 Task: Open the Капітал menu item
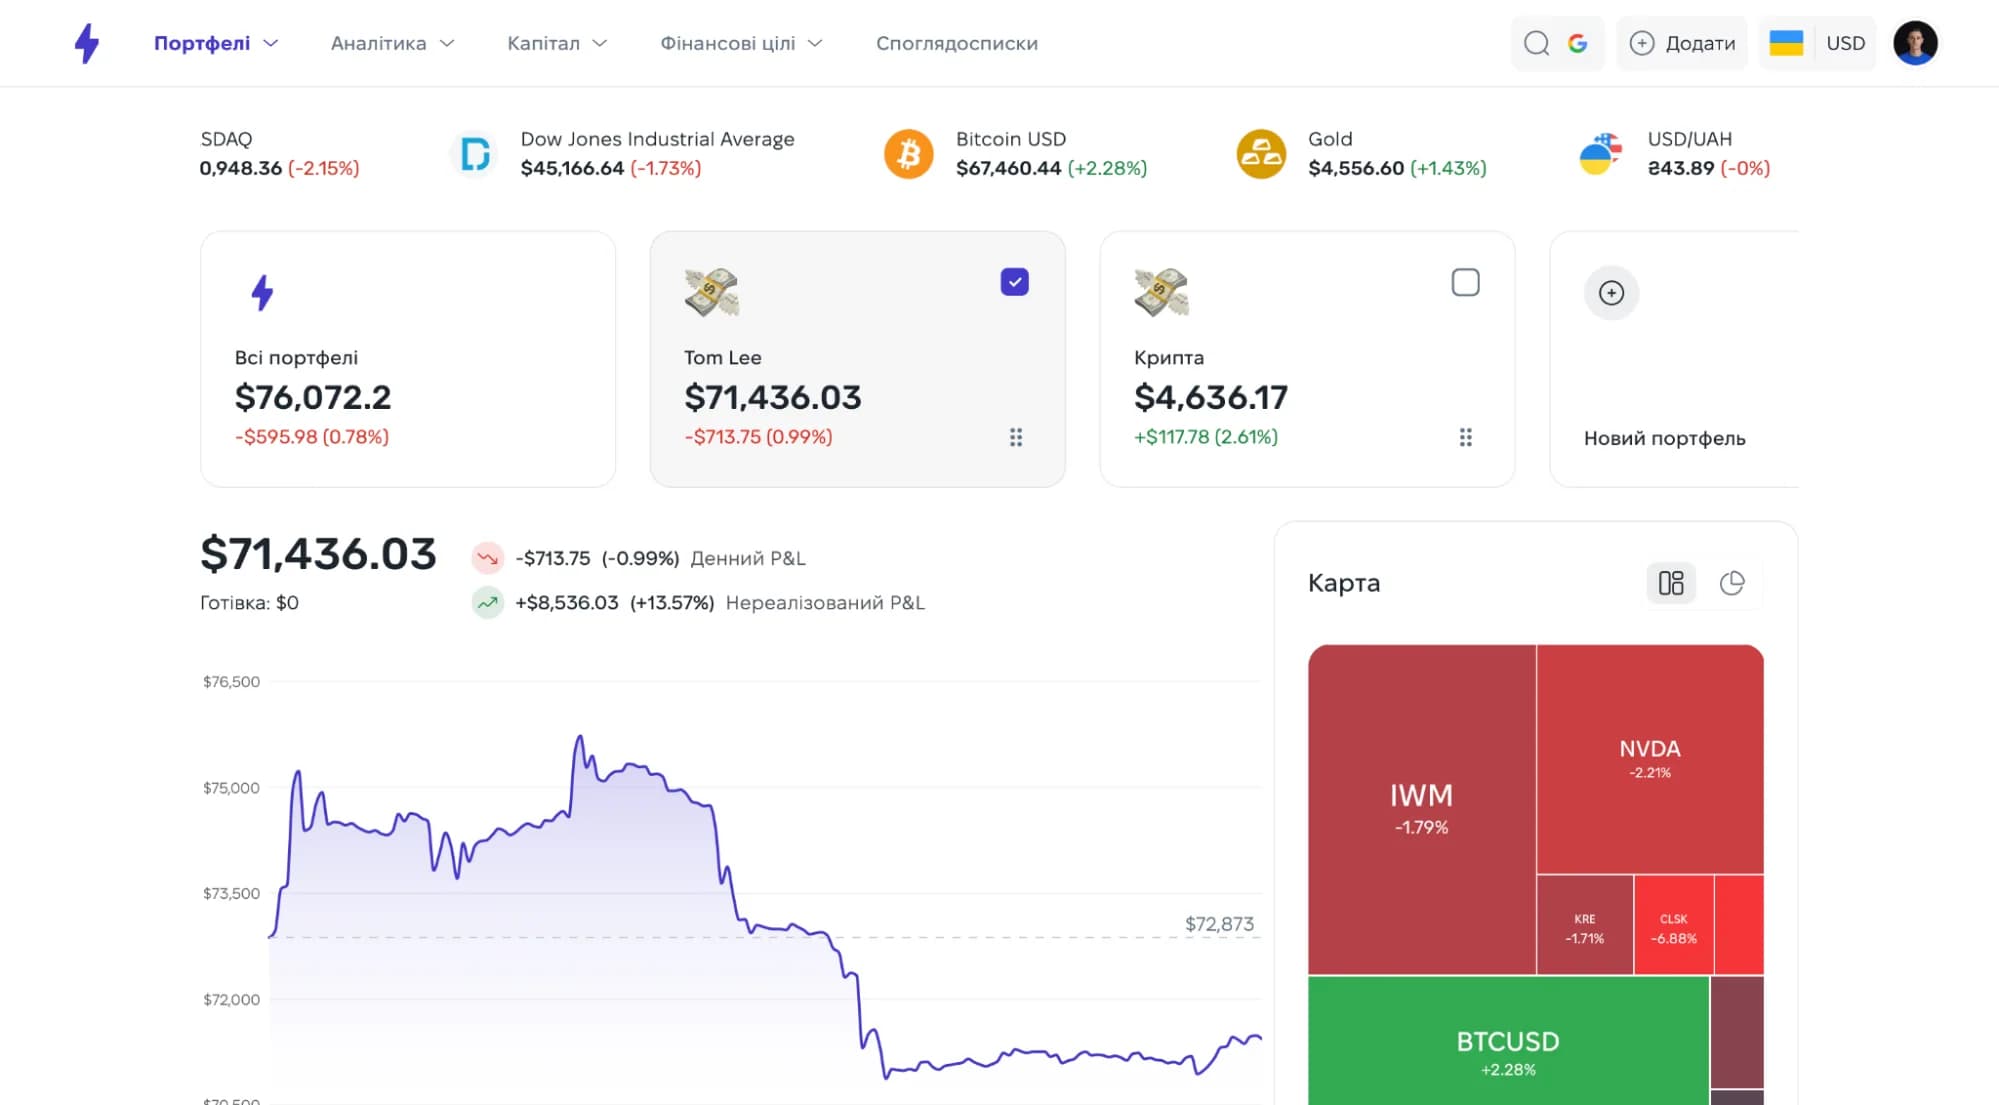(x=543, y=43)
